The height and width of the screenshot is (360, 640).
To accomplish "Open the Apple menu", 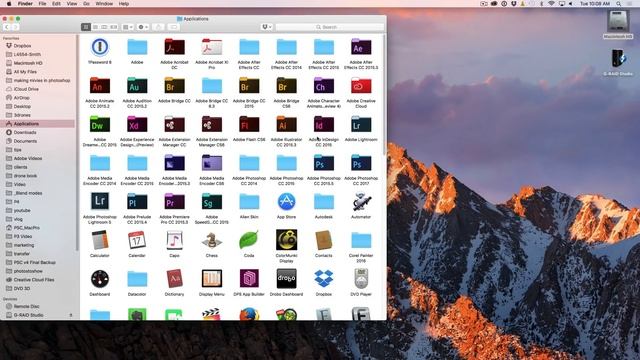I will click(x=9, y=4).
